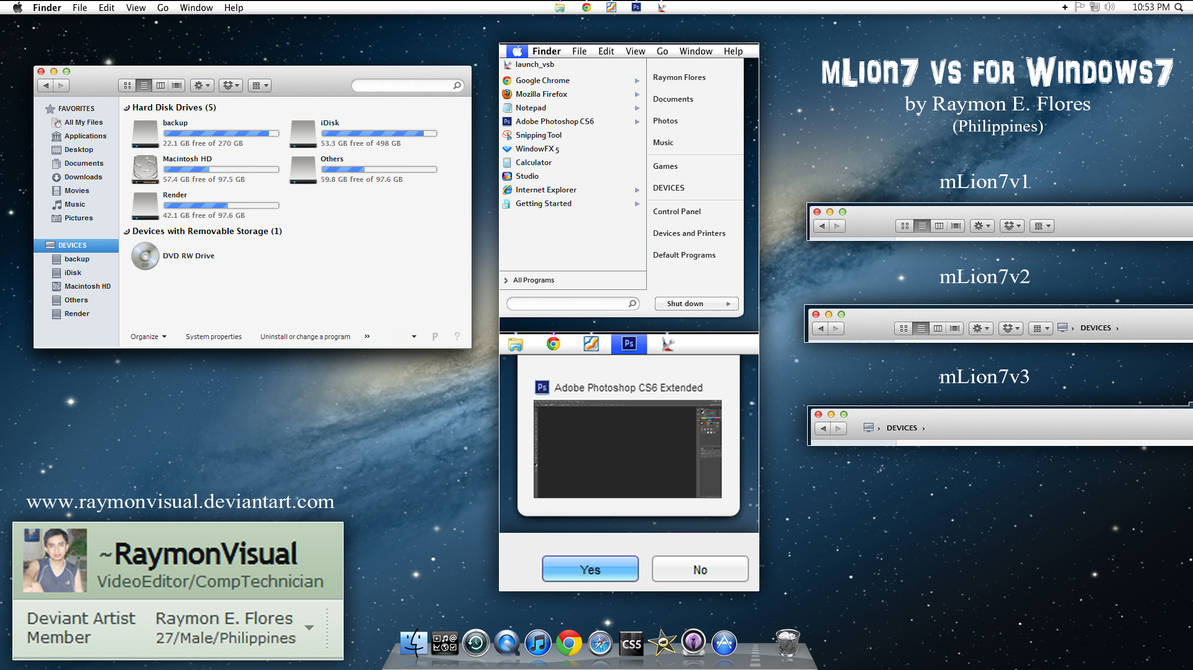Image resolution: width=1193 pixels, height=670 pixels.
Task: Click the Yes button in the dialog
Action: tap(590, 568)
